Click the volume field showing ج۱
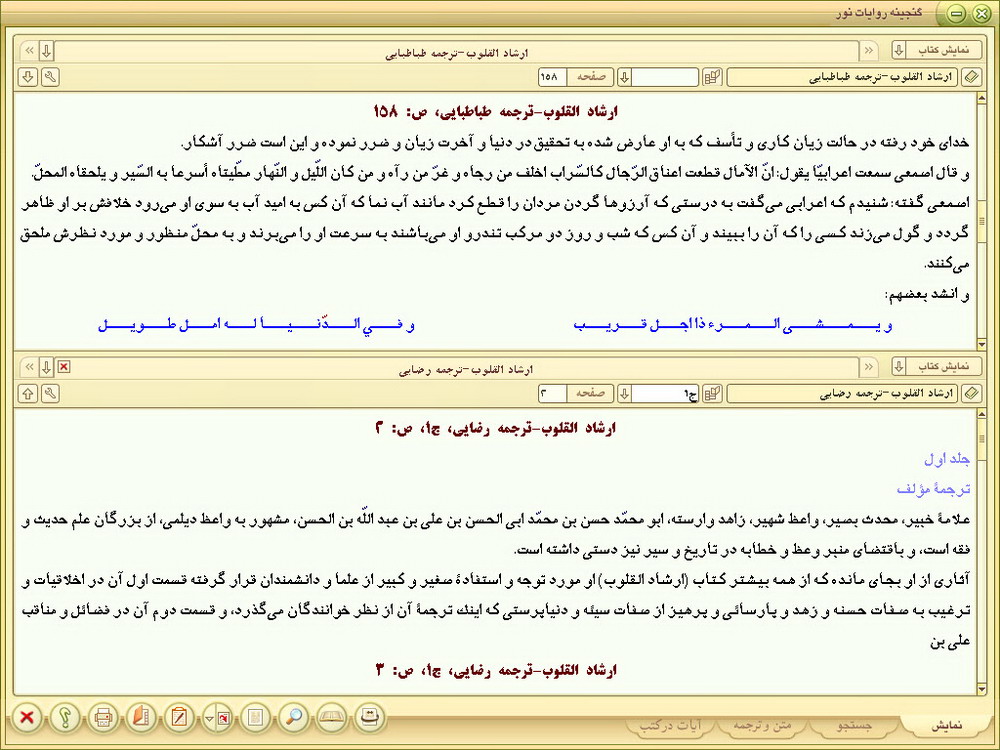Viewport: 1000px width, 750px height. (666, 393)
